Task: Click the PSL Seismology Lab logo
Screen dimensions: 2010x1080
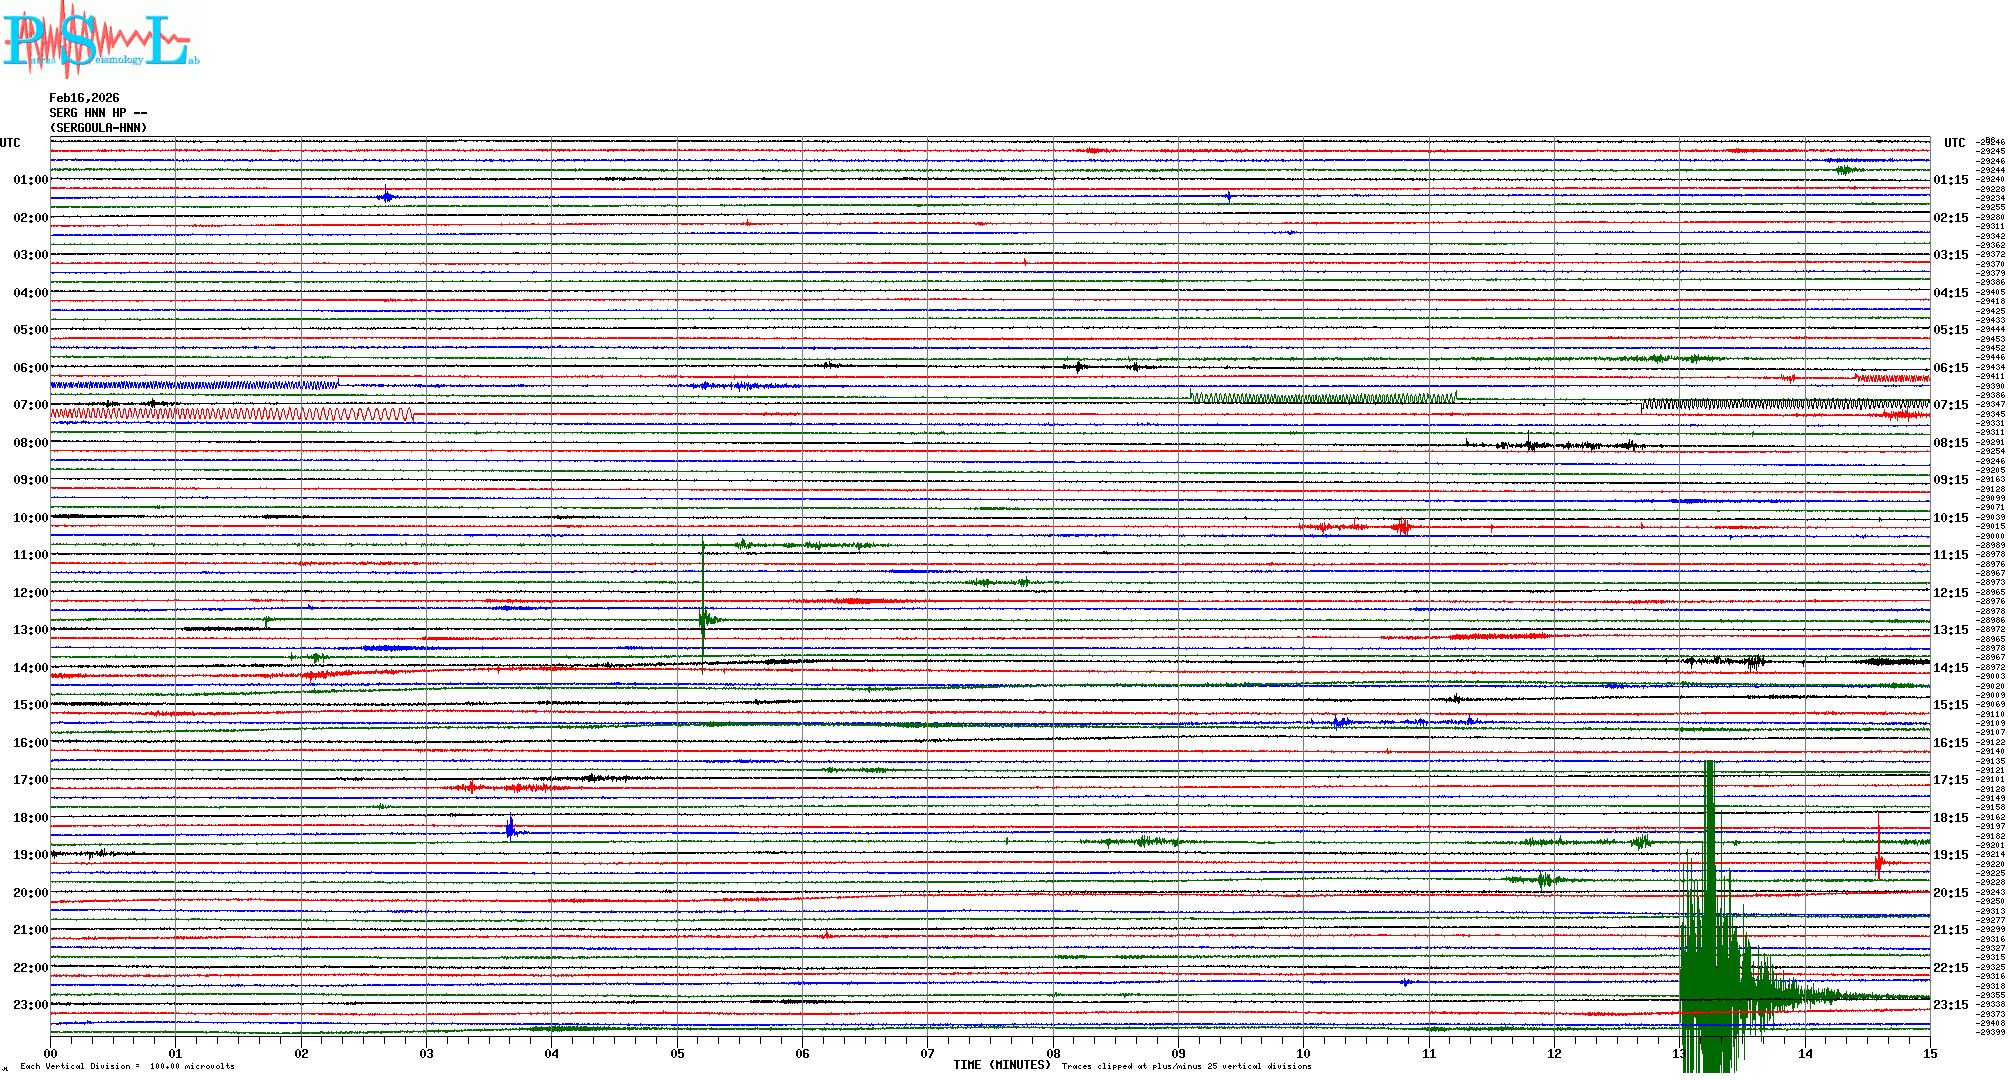Action: 100,40
